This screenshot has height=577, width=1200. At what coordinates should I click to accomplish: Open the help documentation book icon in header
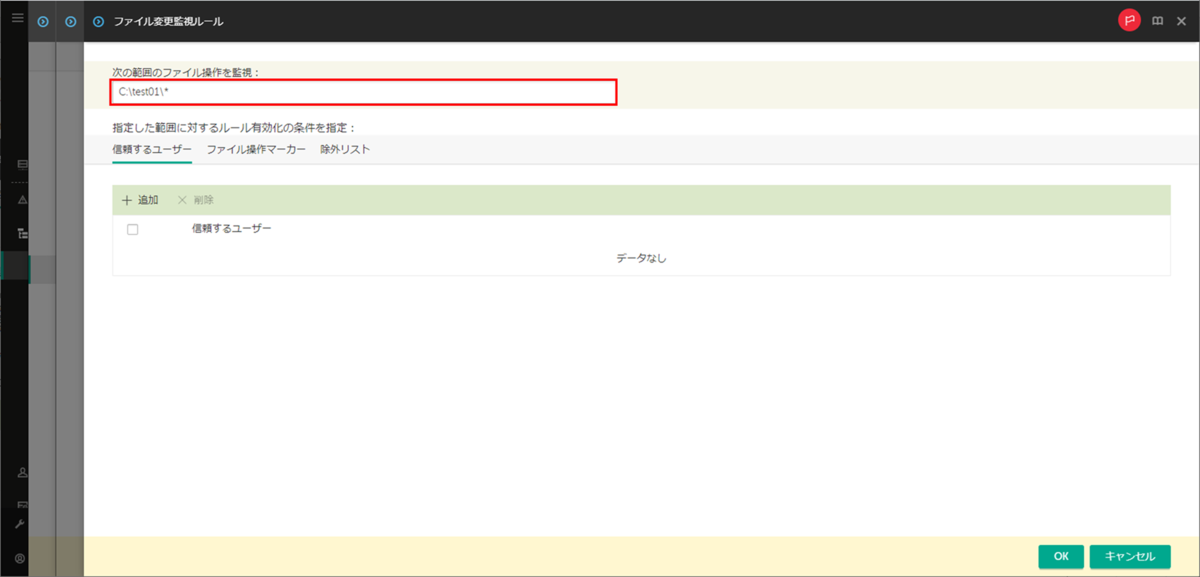click(1156, 19)
